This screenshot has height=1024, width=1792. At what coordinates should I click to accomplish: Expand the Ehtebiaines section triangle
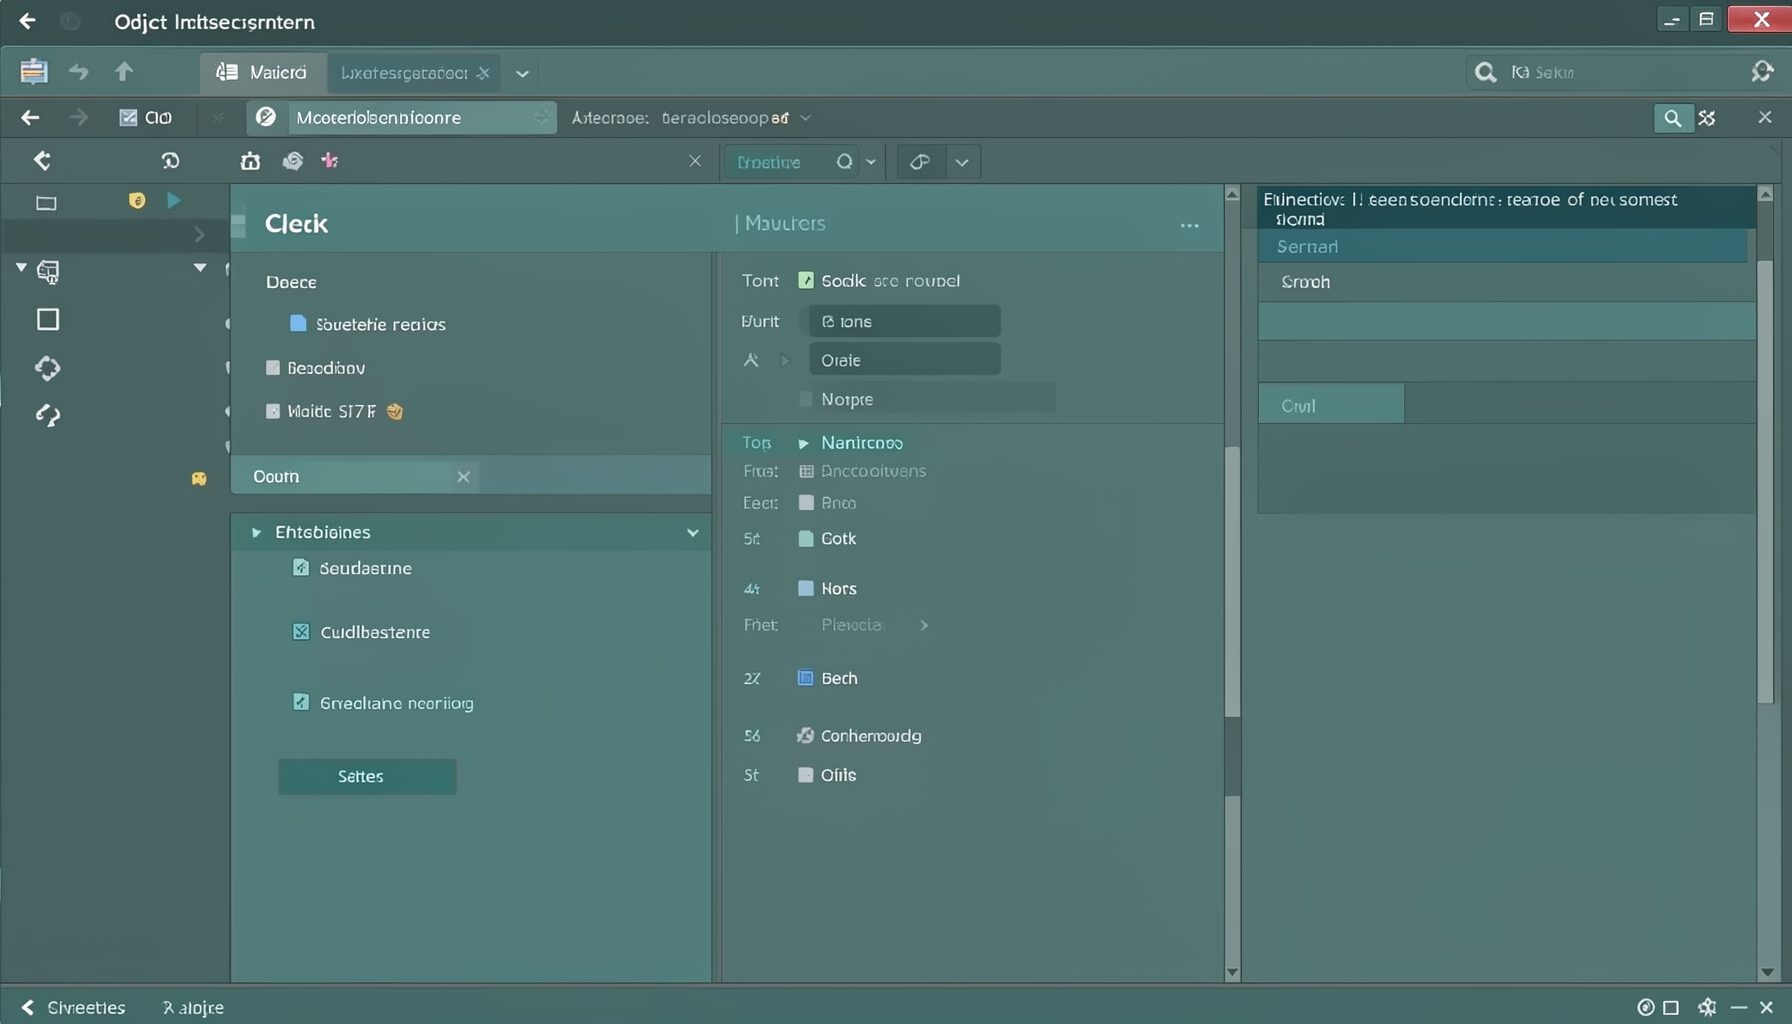pyautogui.click(x=256, y=532)
